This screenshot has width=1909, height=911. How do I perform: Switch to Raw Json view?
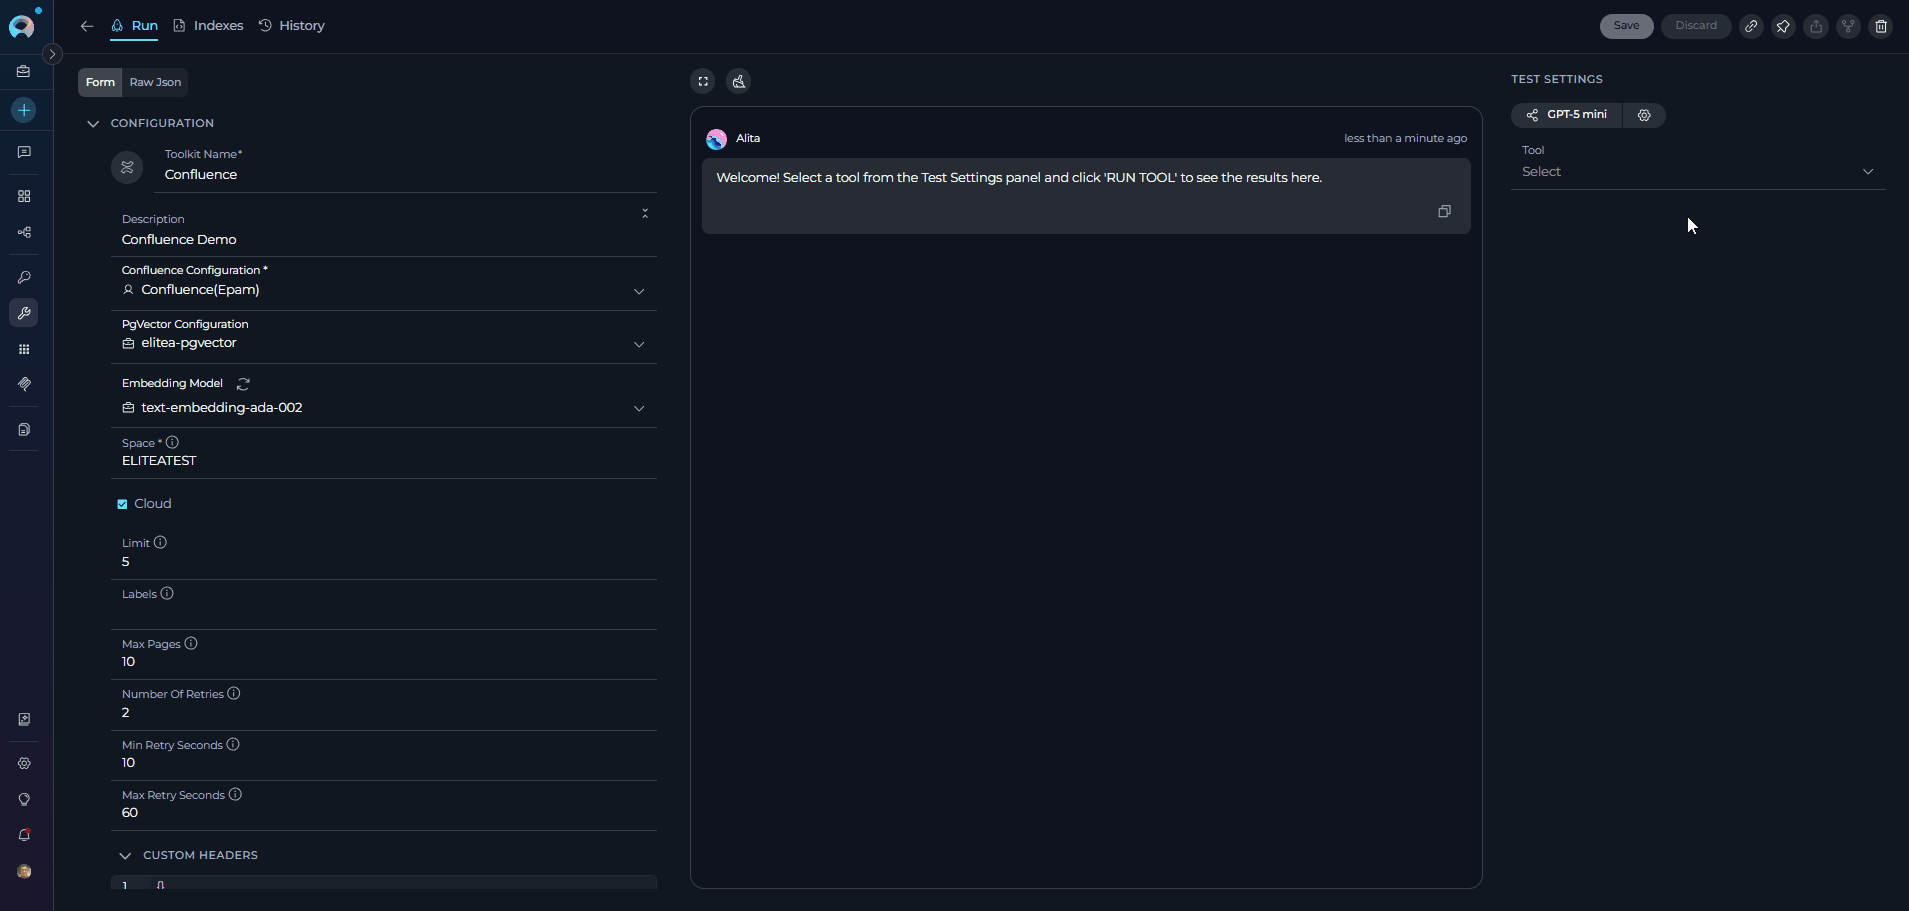coord(155,82)
